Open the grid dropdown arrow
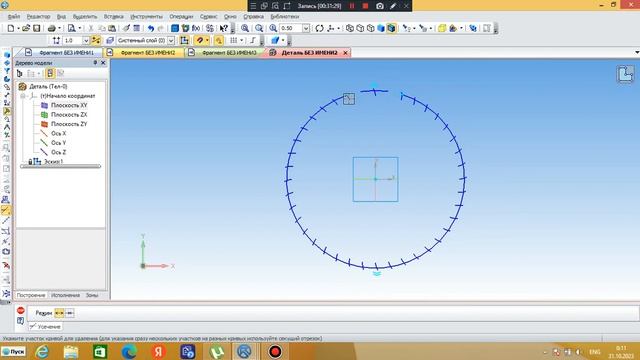Viewport: 640px width, 360px height. pyautogui.click(x=242, y=40)
